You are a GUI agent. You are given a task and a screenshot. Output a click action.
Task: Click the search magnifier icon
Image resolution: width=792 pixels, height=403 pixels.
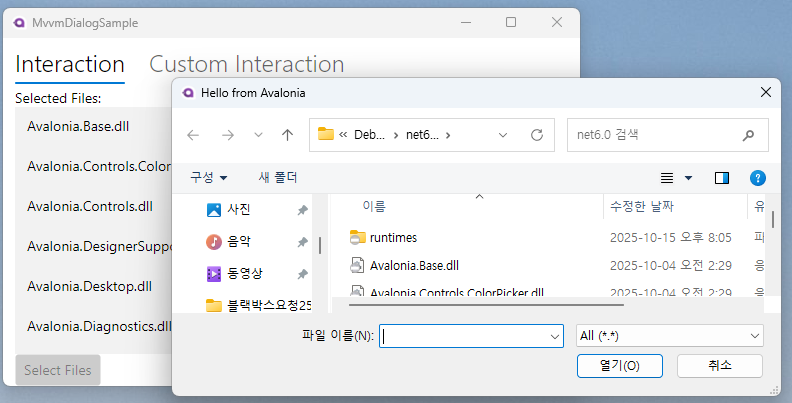point(748,135)
